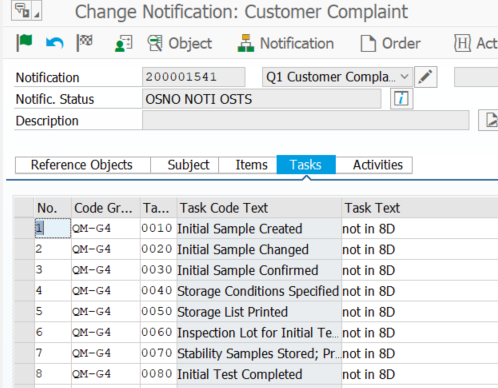
Task: Click the green flag icon in toolbar
Action: coord(24,43)
